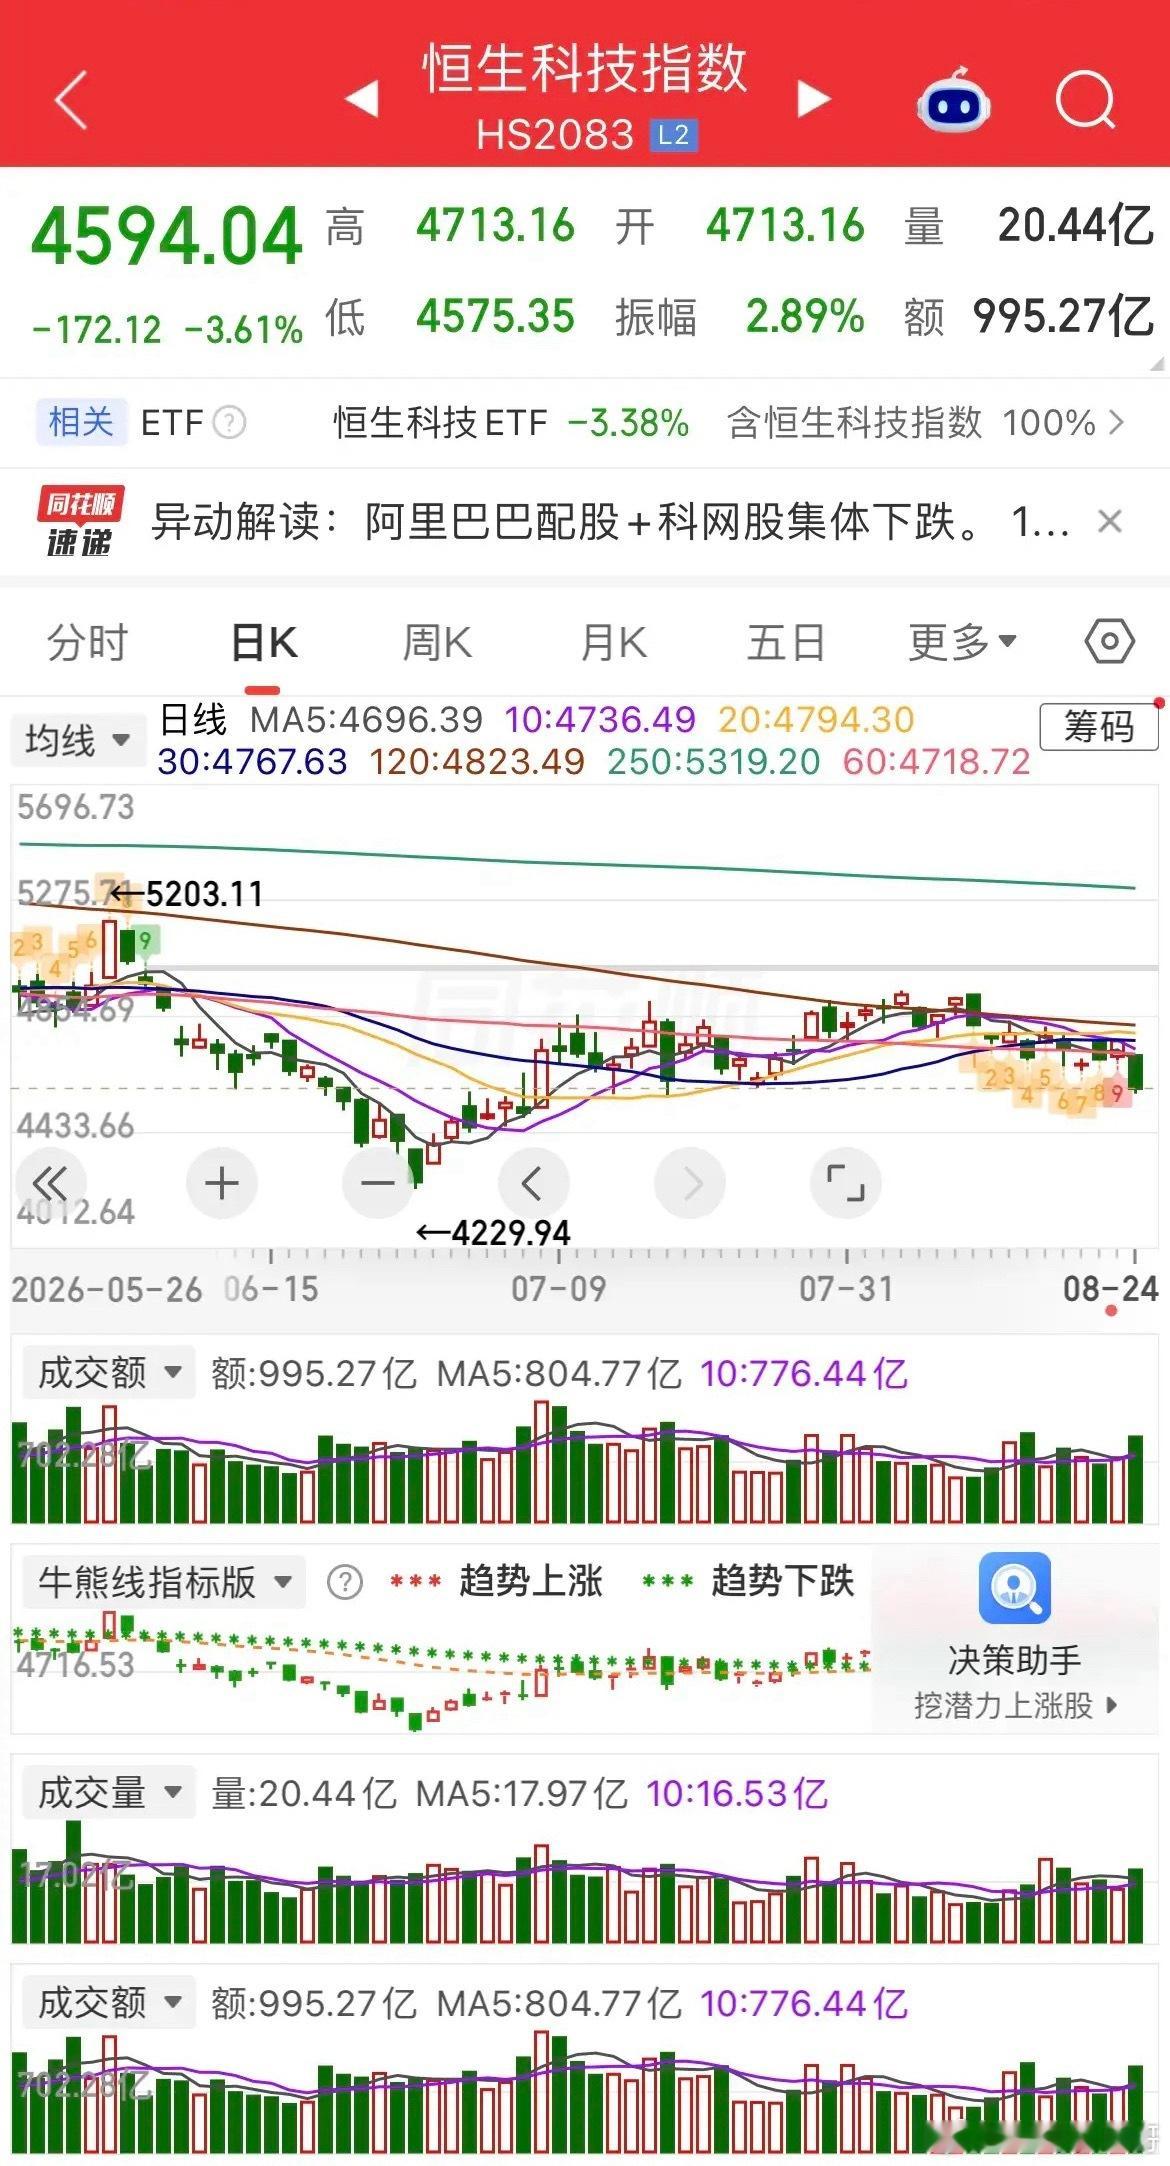Select the 五日 tab
Screen dimensions: 1170x2166
click(786, 642)
